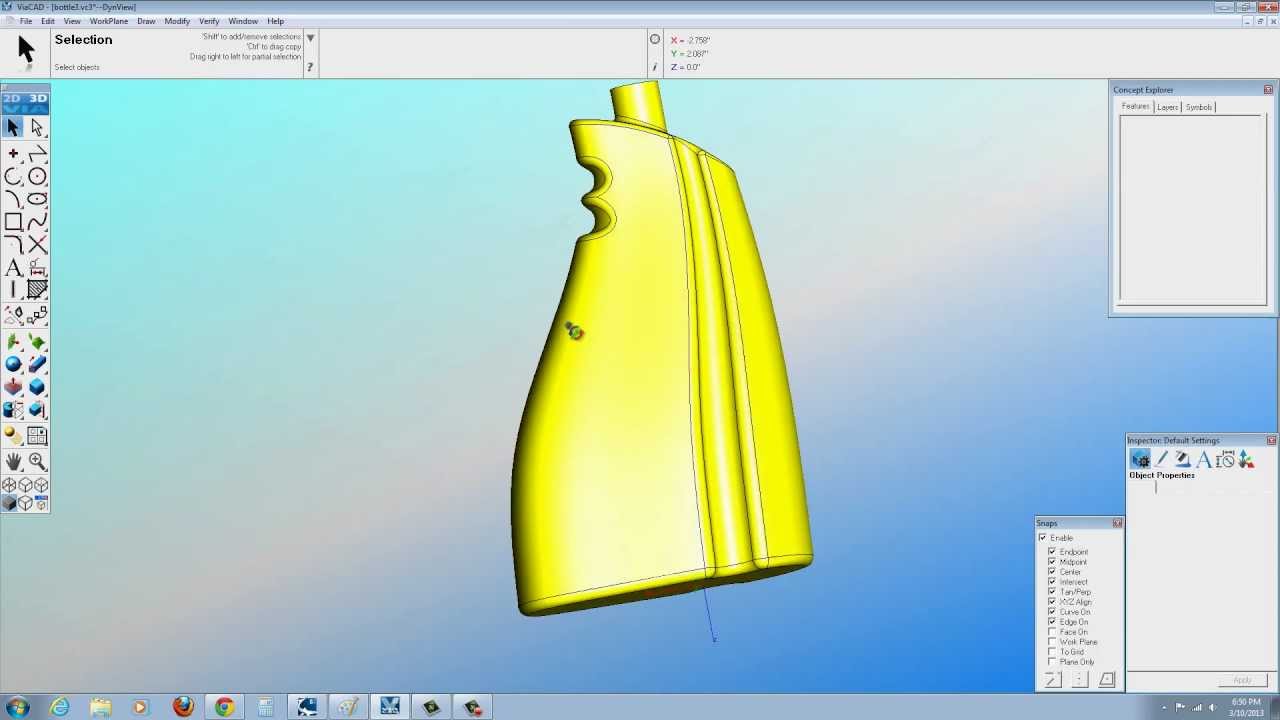Image resolution: width=1280 pixels, height=720 pixels.
Task: Open the Calculator from the taskbar
Action: (x=265, y=707)
